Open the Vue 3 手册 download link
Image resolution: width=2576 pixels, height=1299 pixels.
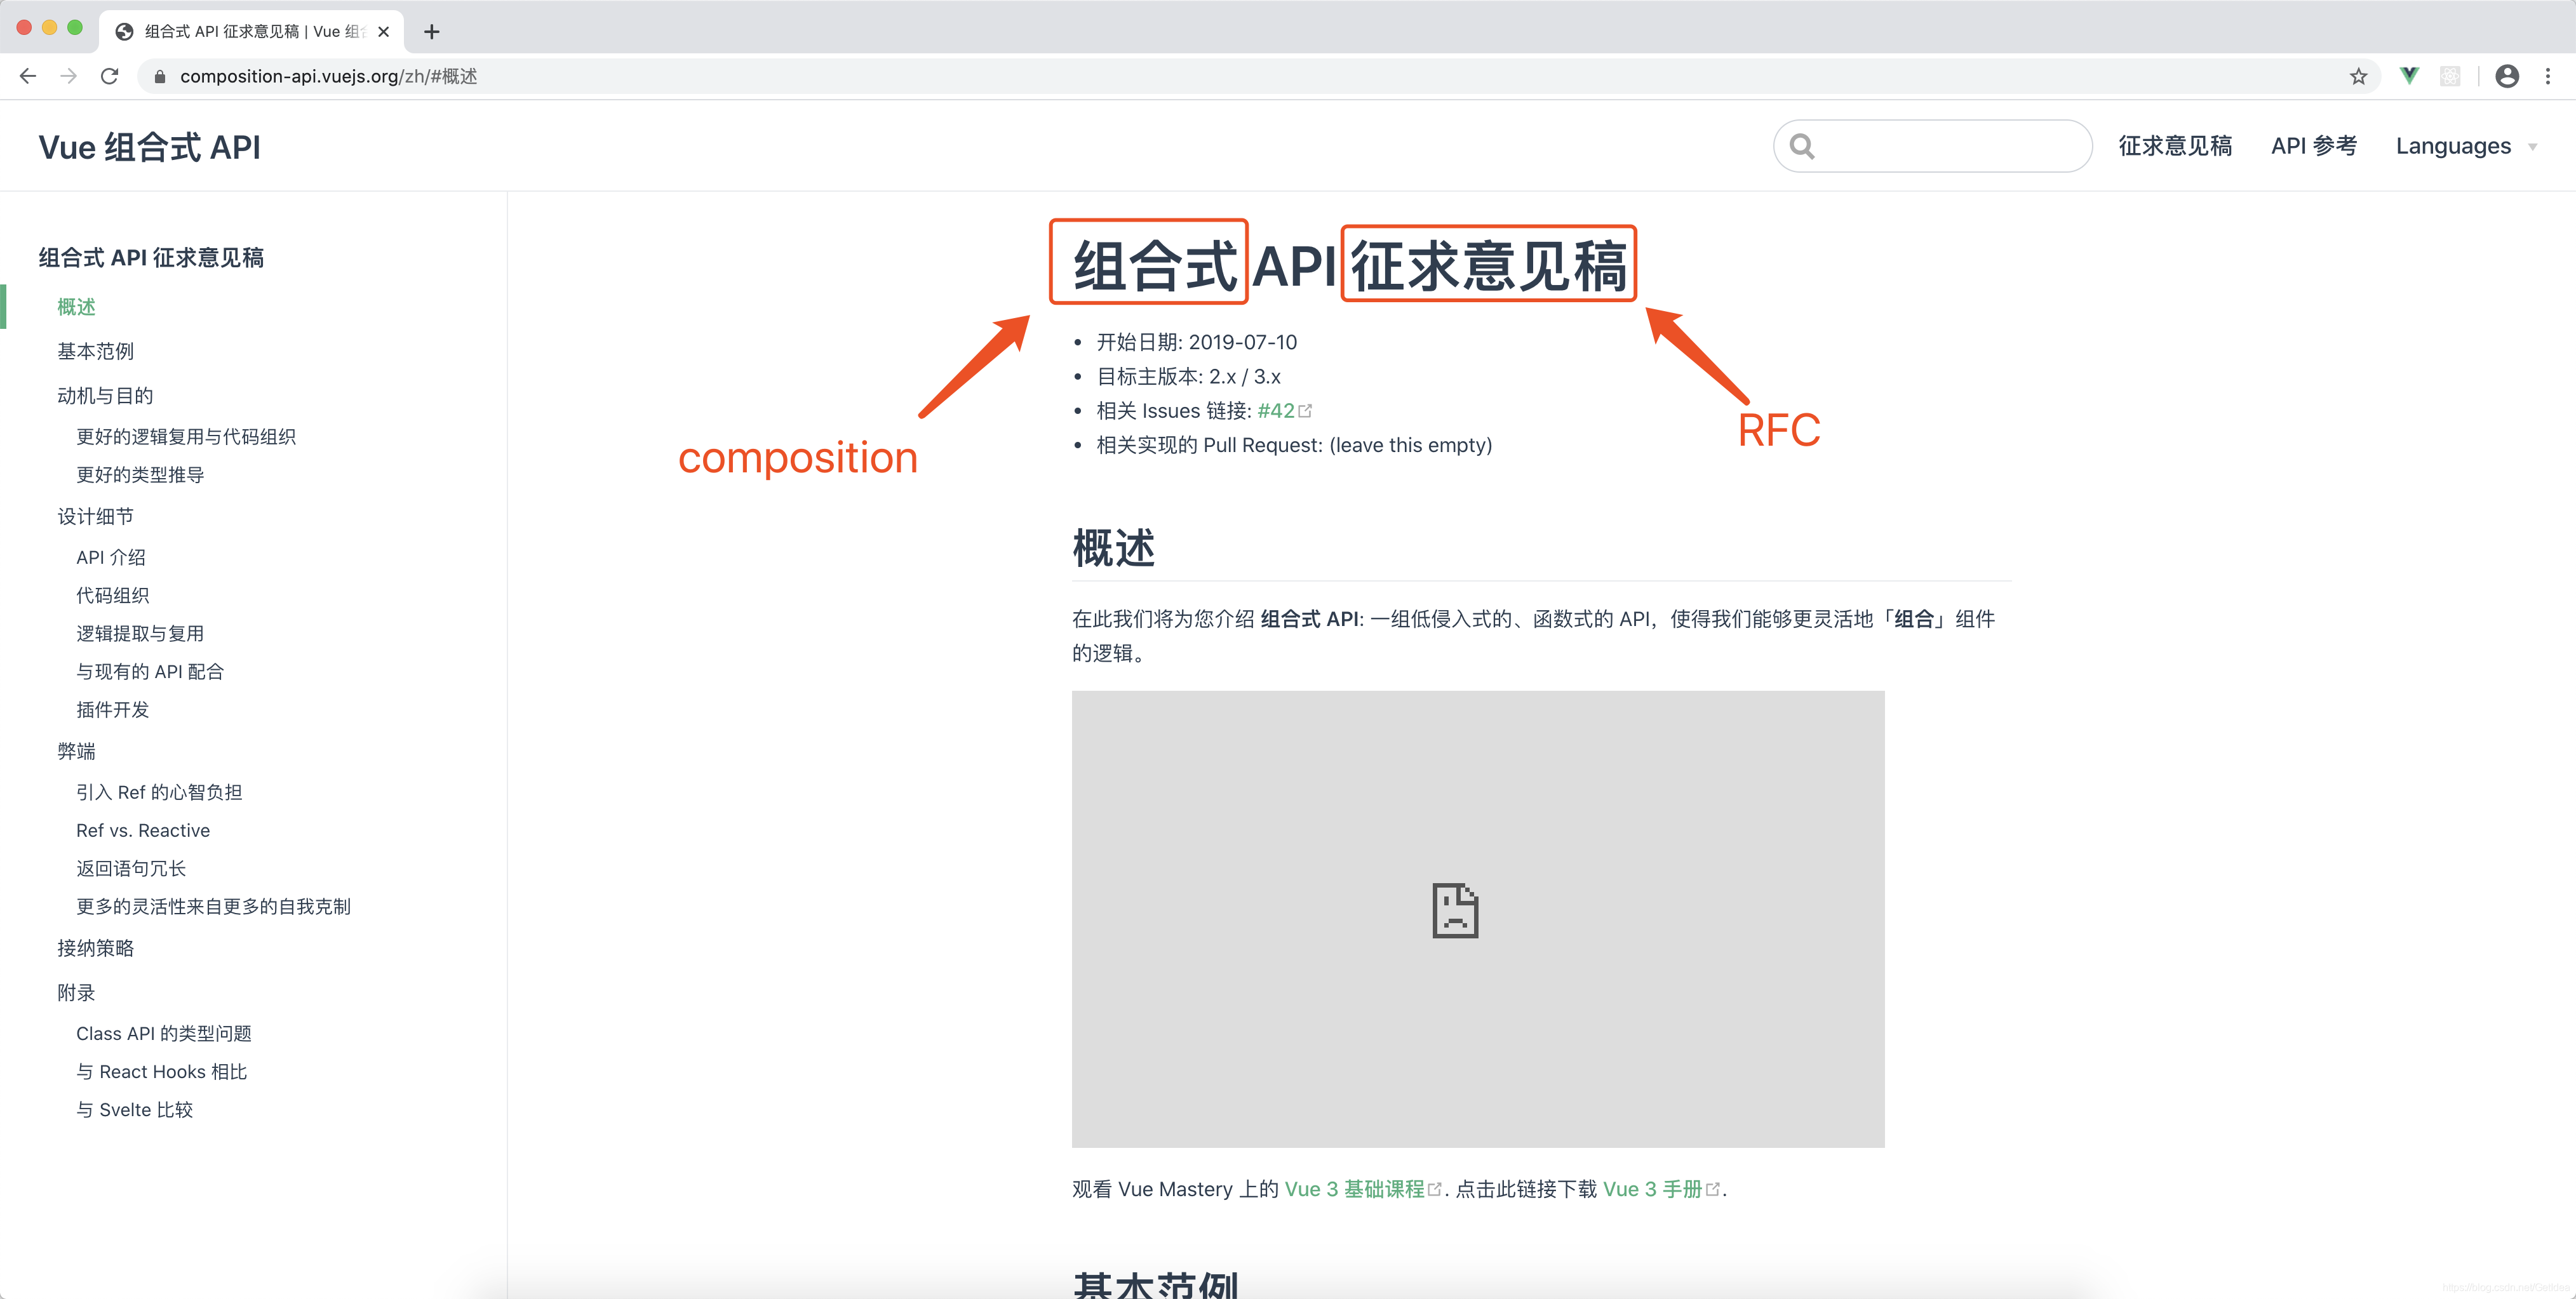pyautogui.click(x=1661, y=1189)
